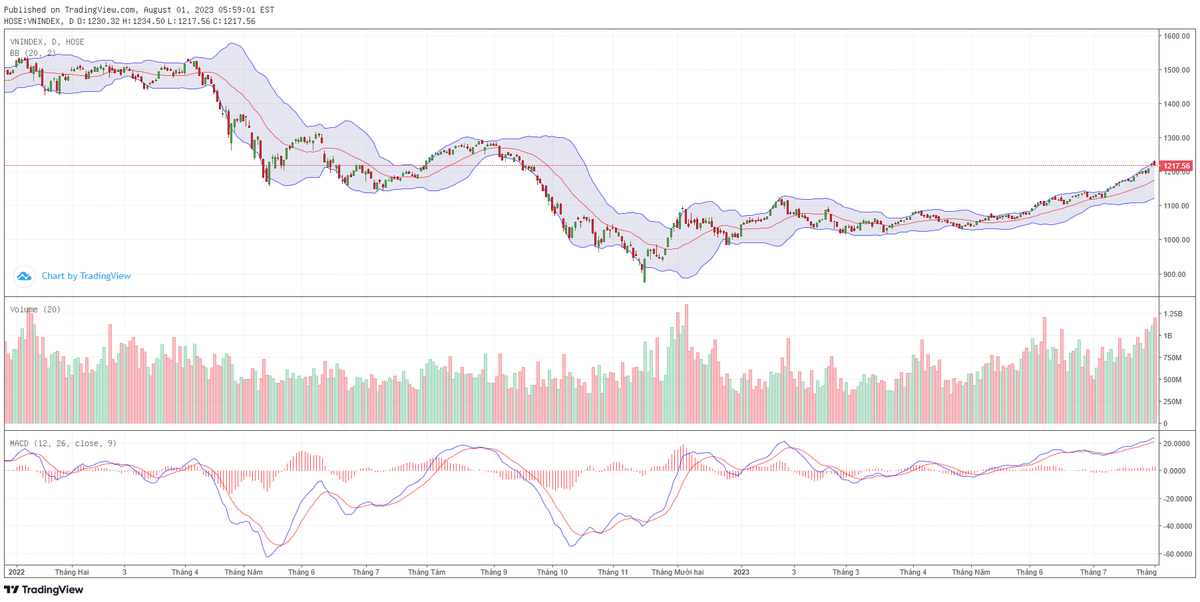Click 'Tháng Hai' on the time axis

pyautogui.click(x=72, y=572)
